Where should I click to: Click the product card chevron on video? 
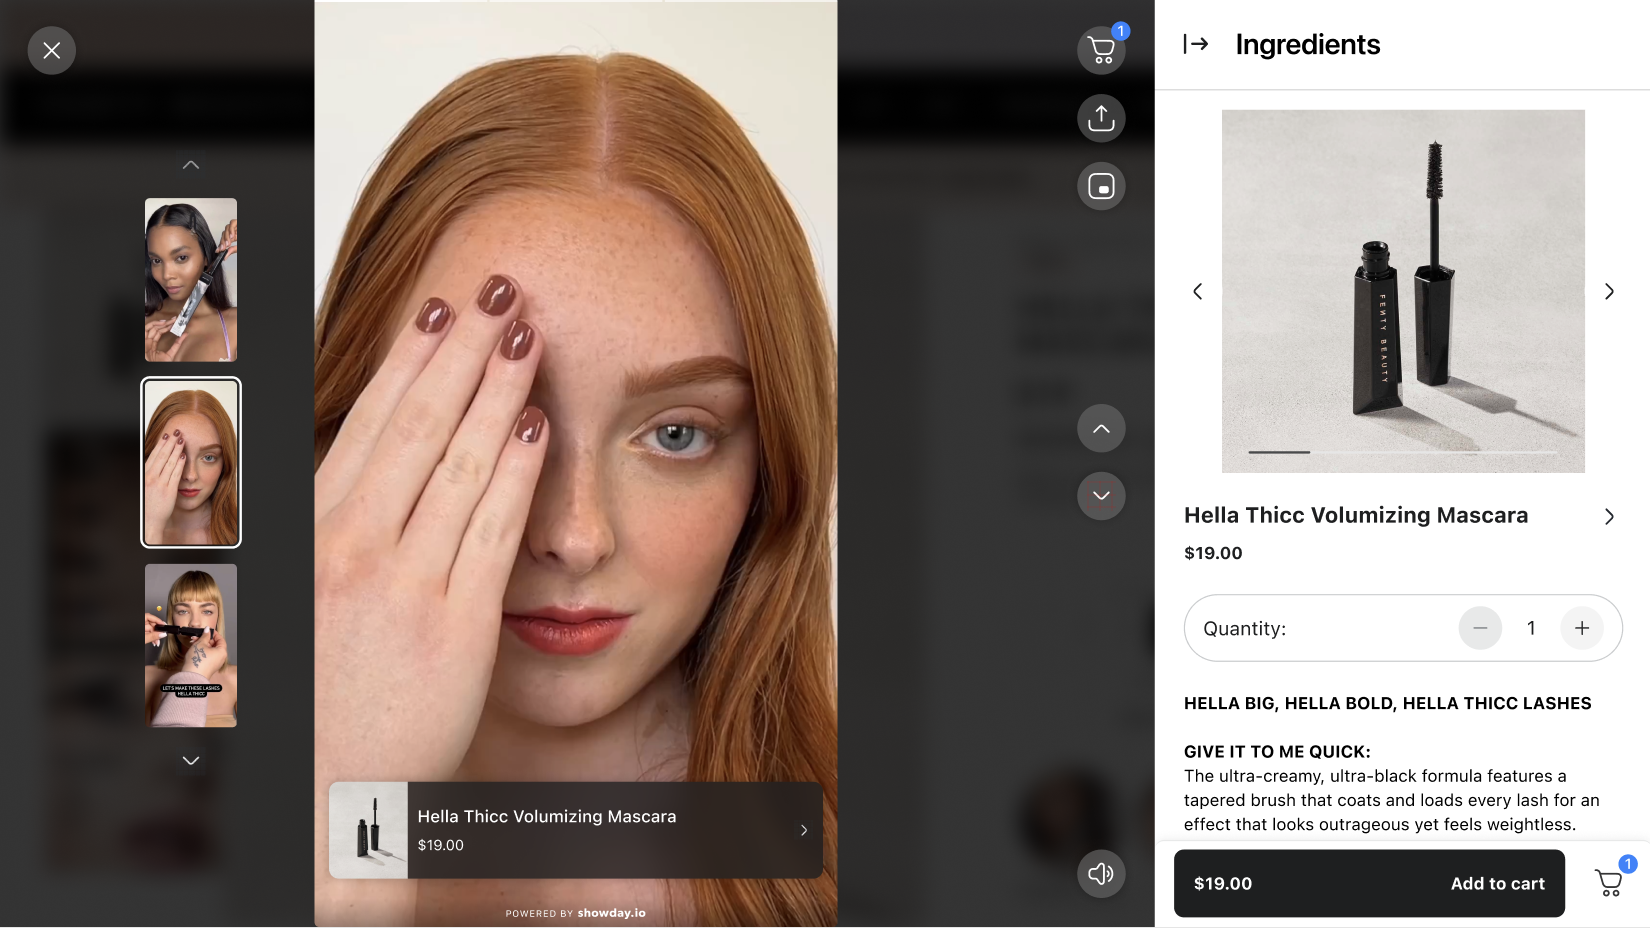[x=804, y=830]
